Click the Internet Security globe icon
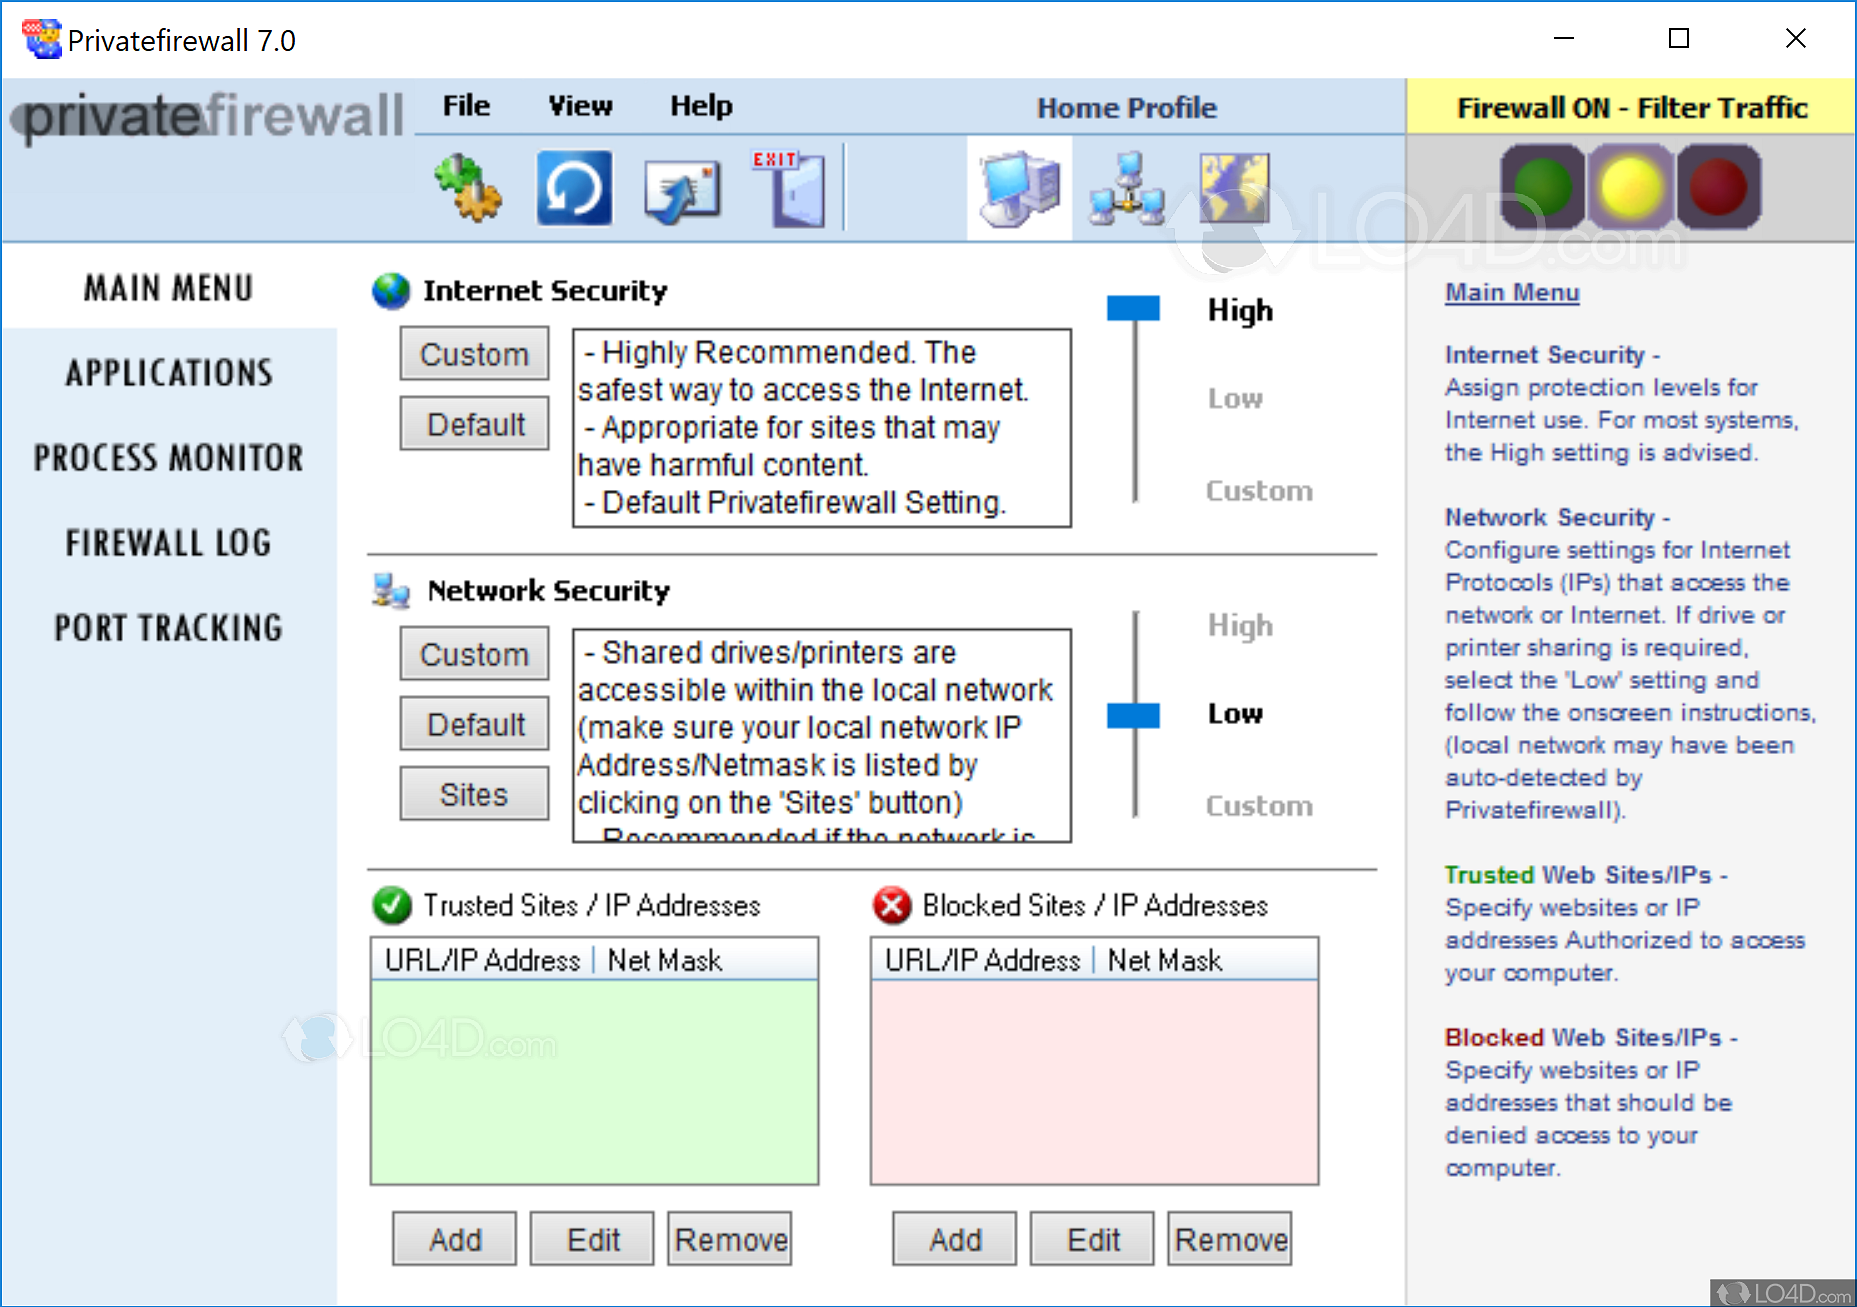The height and width of the screenshot is (1307, 1857). [390, 291]
